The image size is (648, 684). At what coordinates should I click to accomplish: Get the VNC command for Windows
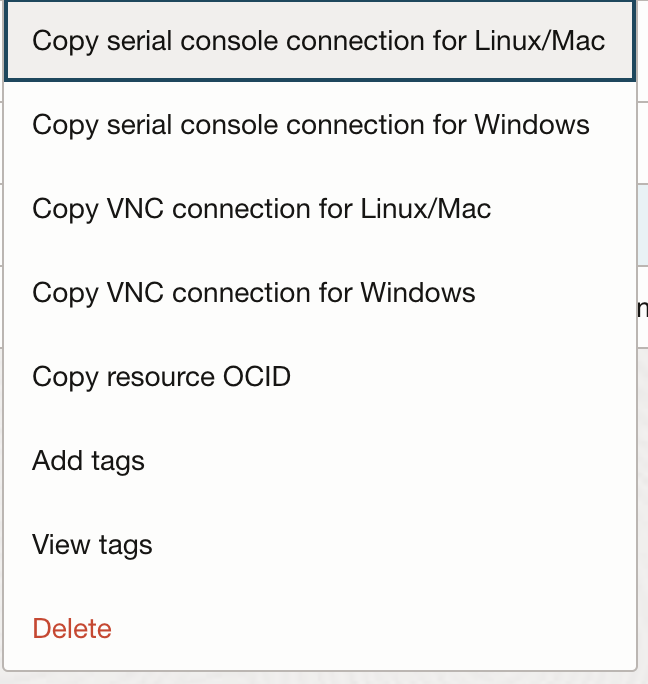(x=254, y=293)
